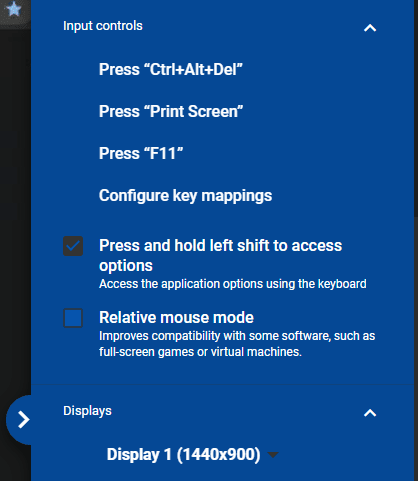Collapse the Displays section chevron

tap(370, 413)
